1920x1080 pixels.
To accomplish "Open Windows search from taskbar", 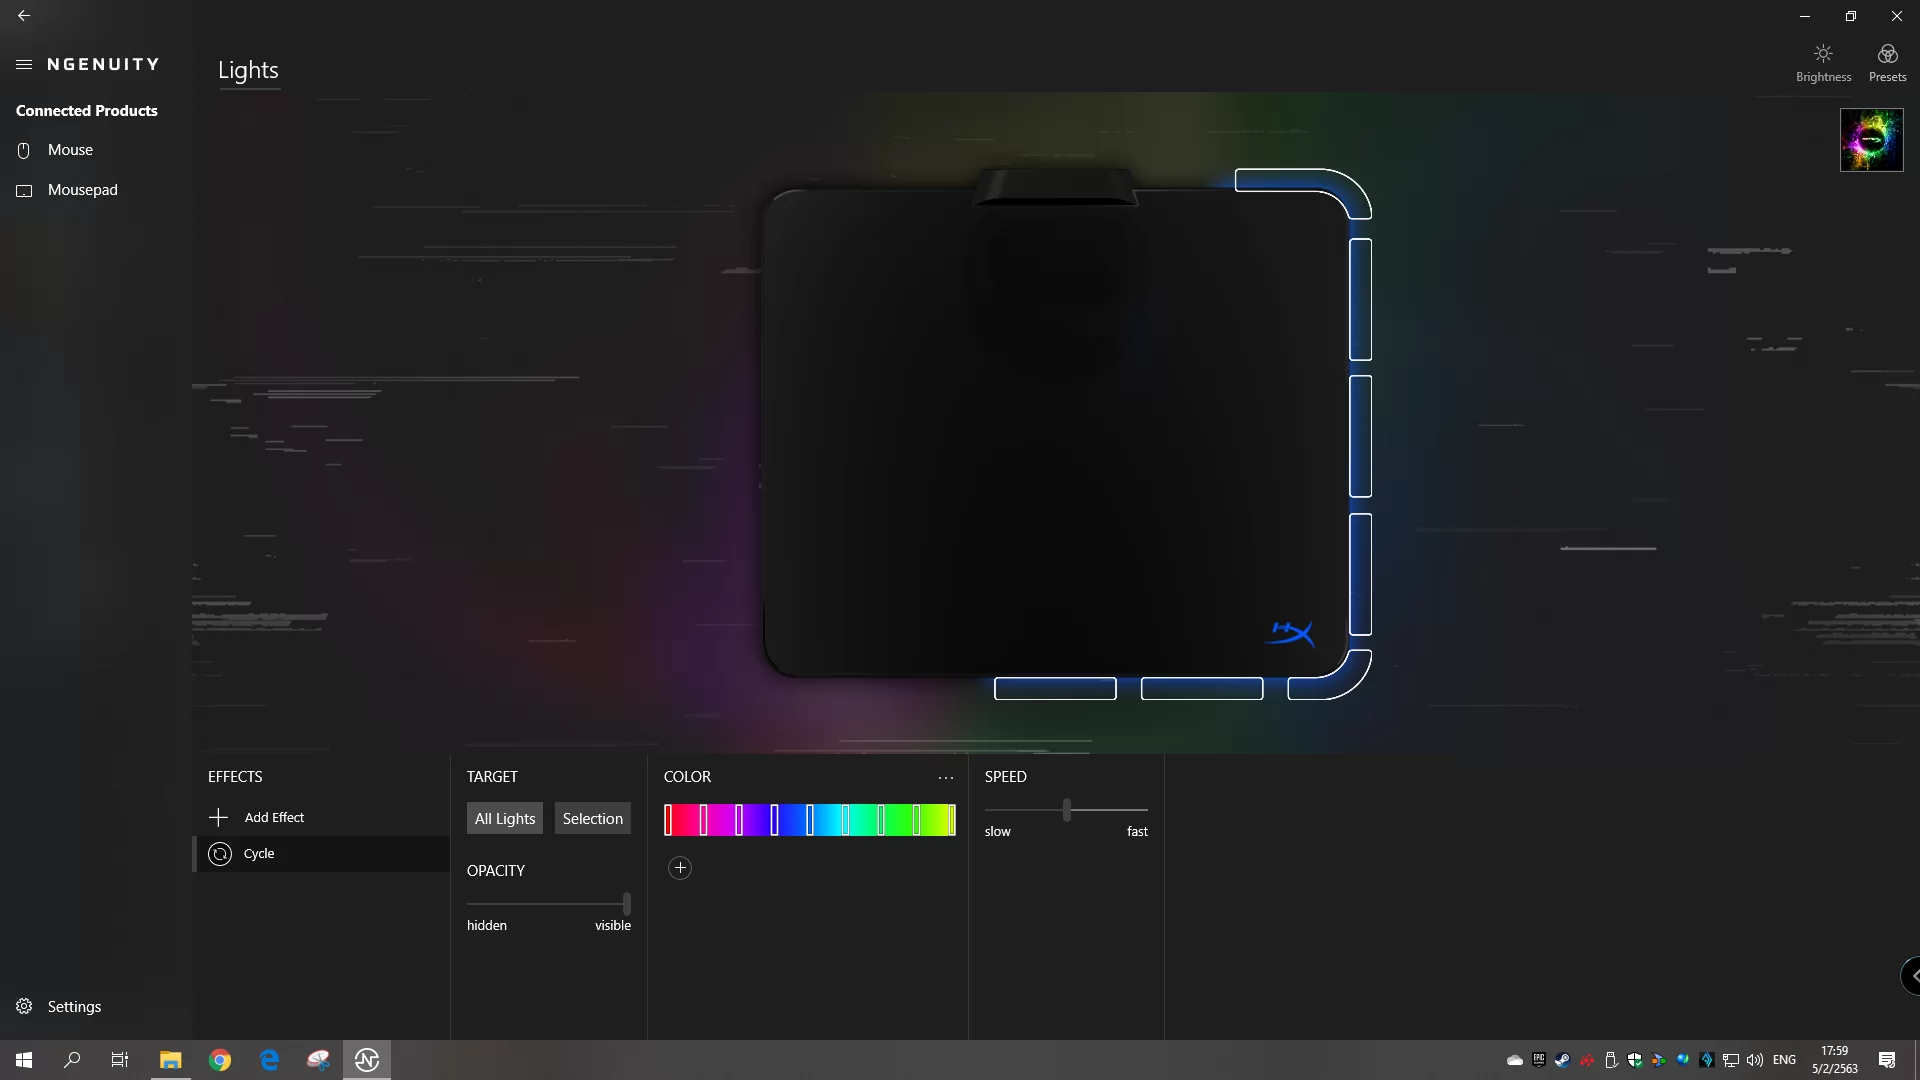I will click(72, 1060).
